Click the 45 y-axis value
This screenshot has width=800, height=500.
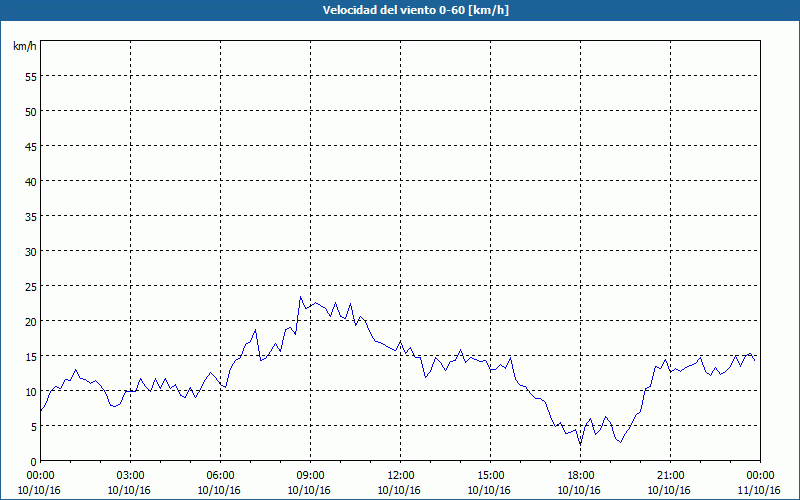pos(31,146)
